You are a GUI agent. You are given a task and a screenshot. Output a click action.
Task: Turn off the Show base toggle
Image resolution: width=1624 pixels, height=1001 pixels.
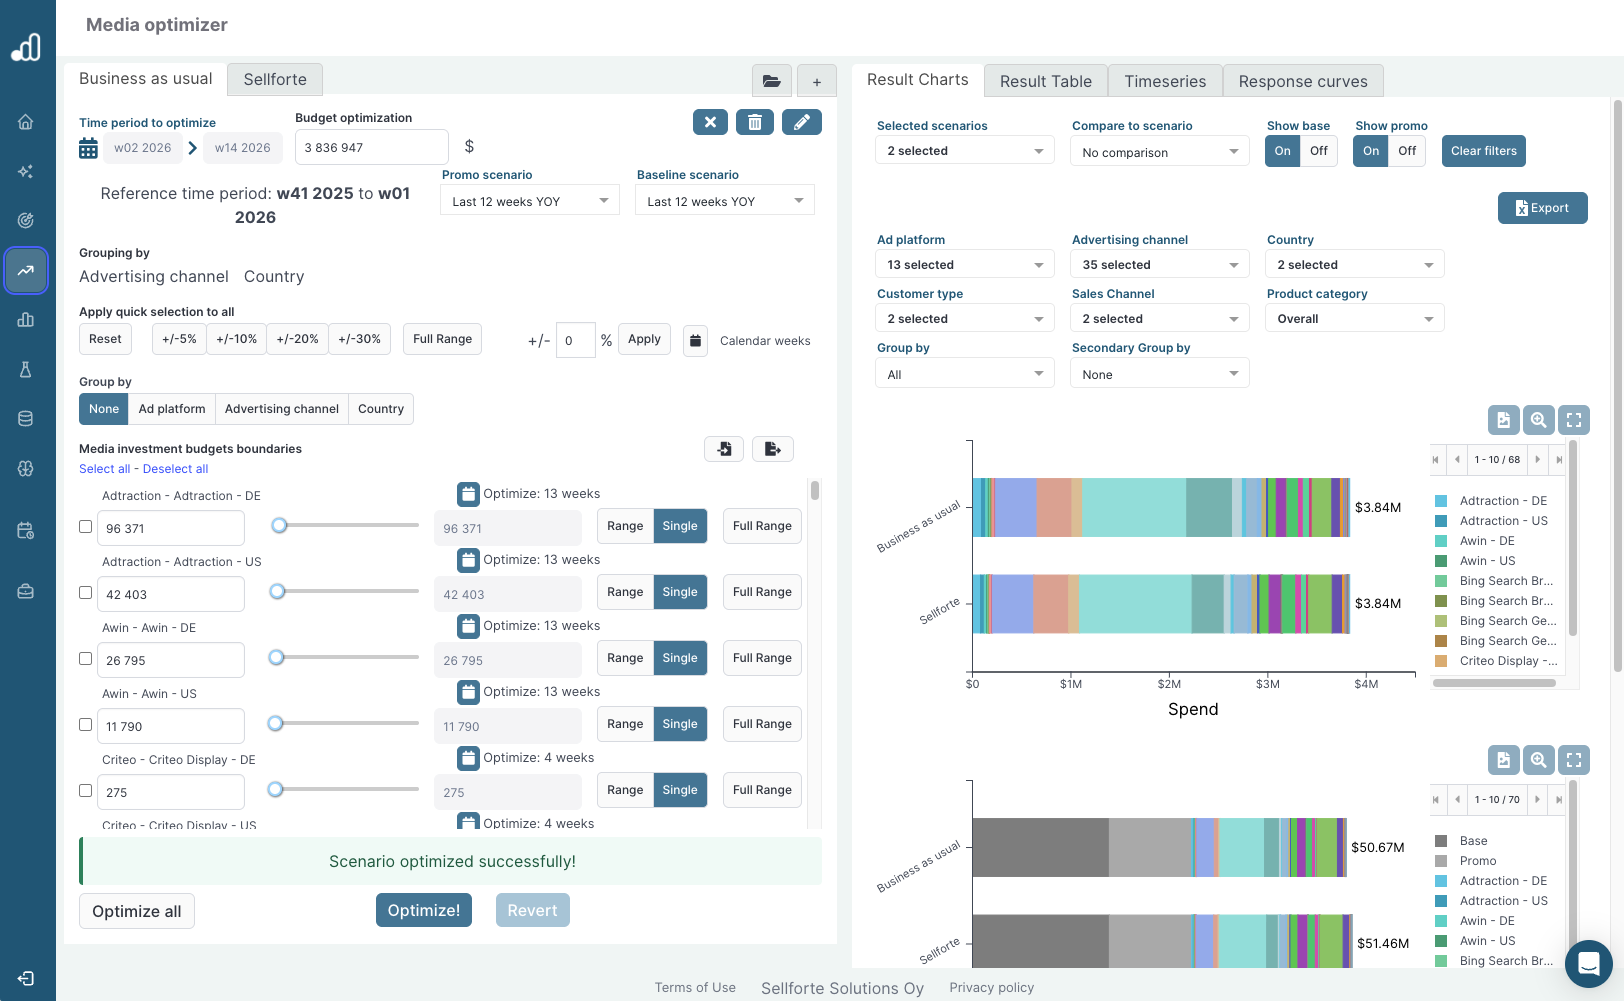(1319, 150)
